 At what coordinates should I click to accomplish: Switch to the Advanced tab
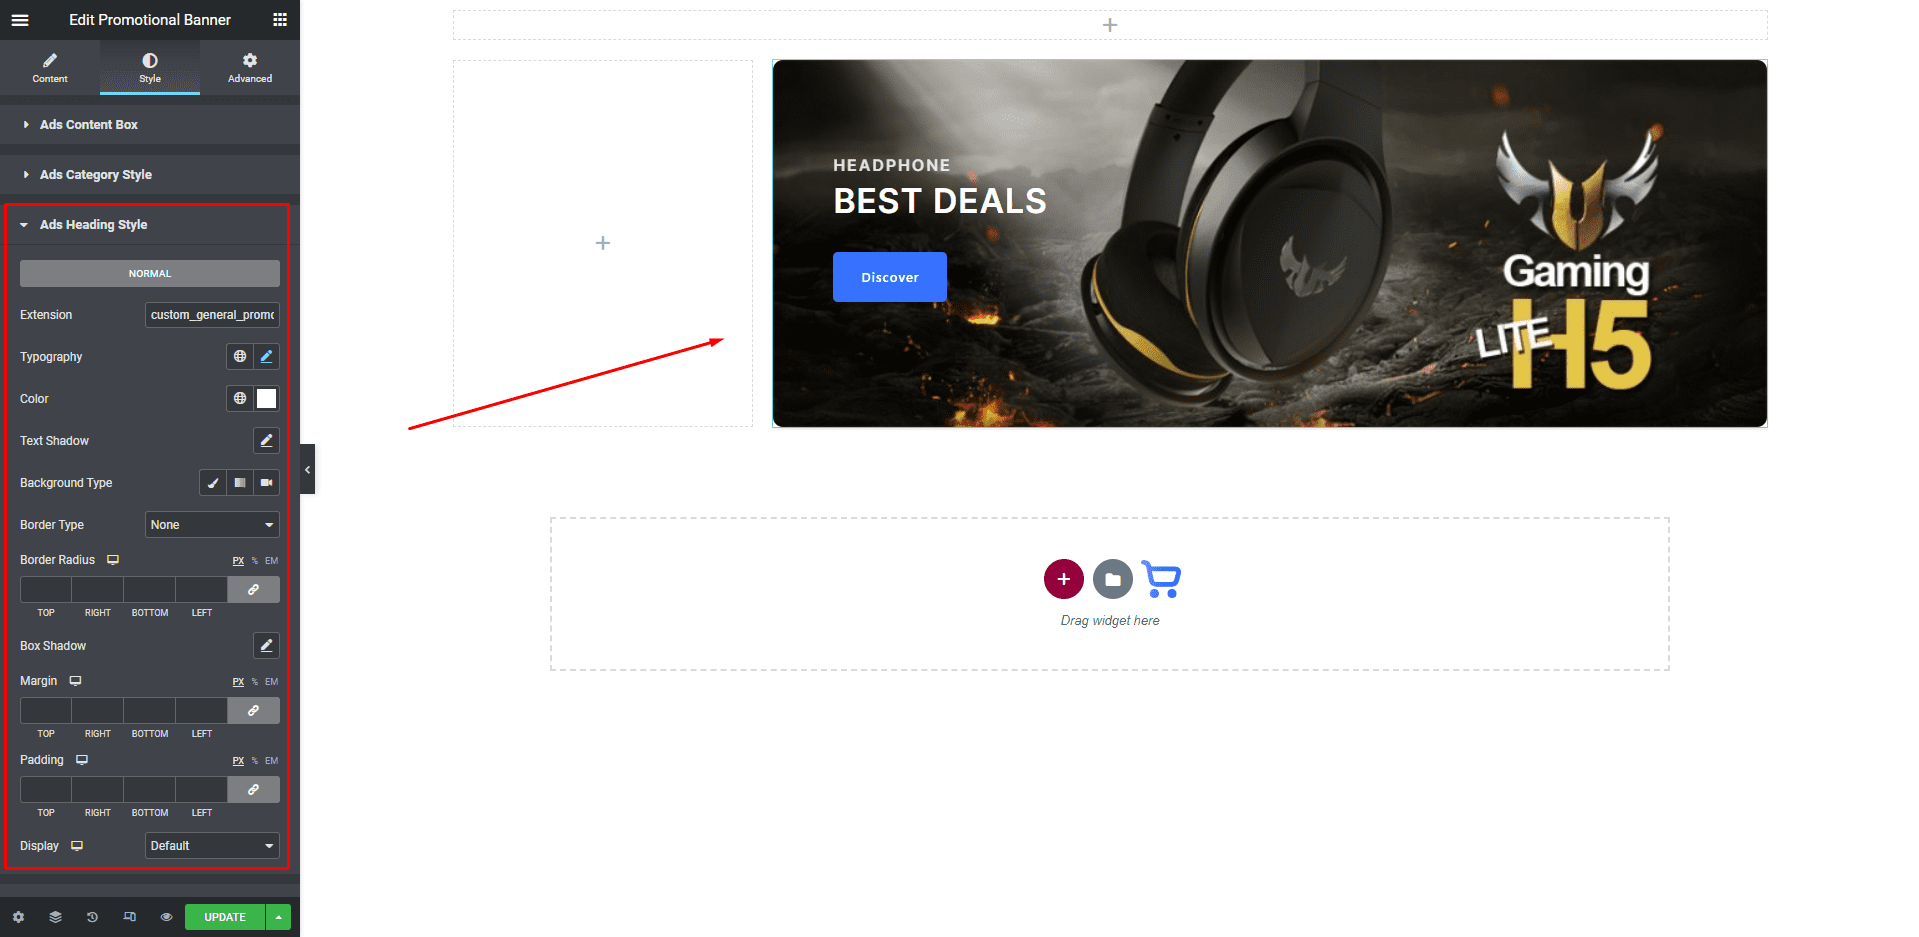click(250, 68)
